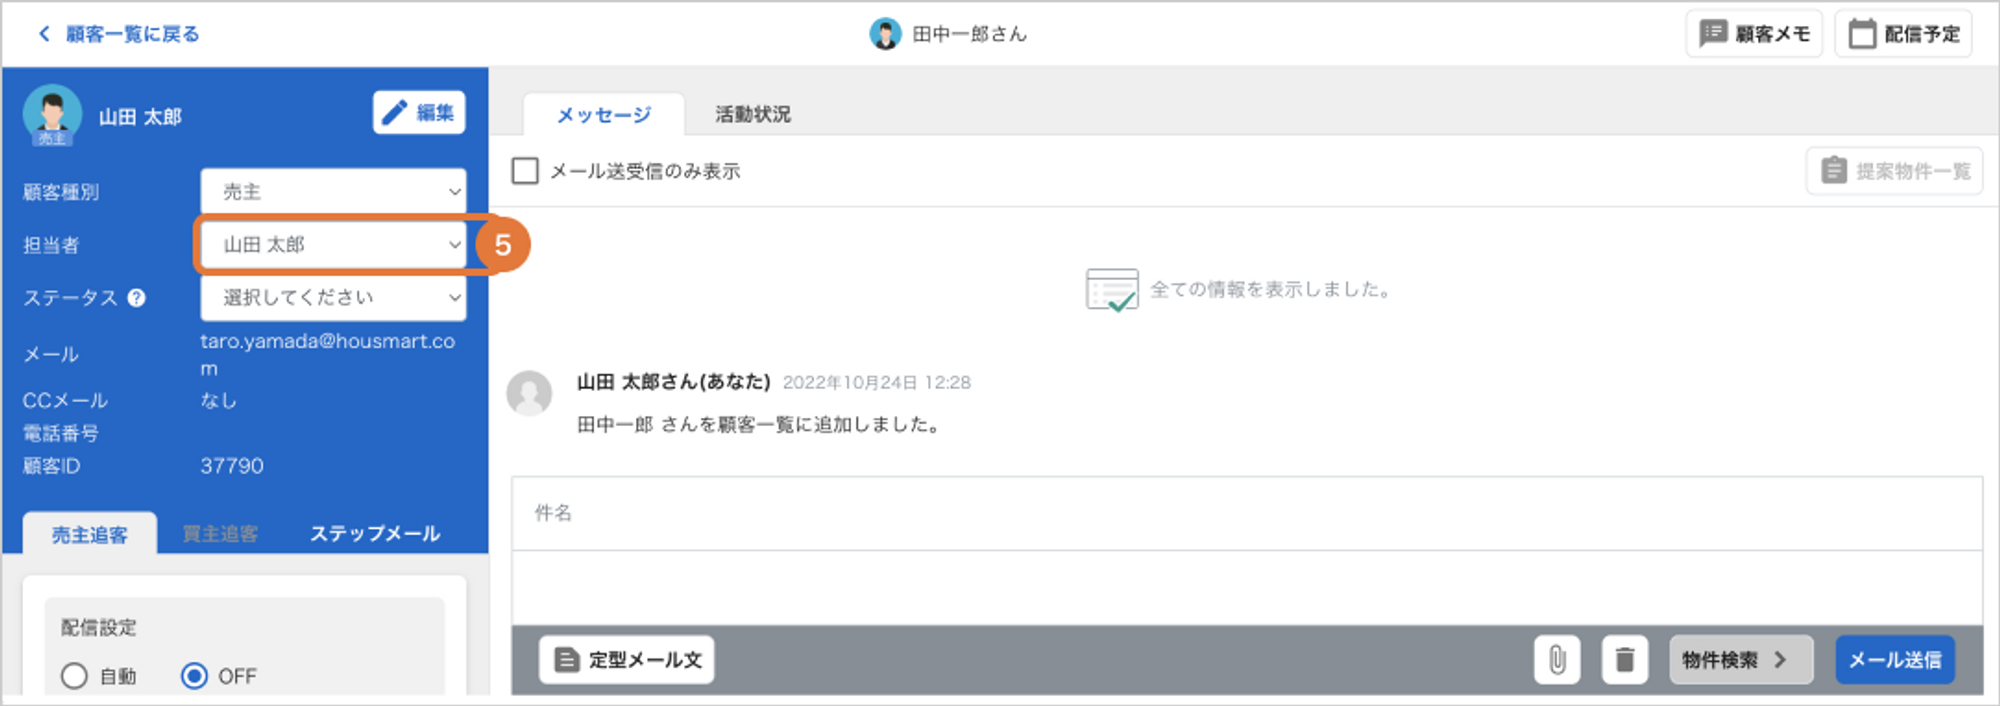Image resolution: width=2000 pixels, height=706 pixels.
Task: Click CCメール value なし
Action: [218, 400]
